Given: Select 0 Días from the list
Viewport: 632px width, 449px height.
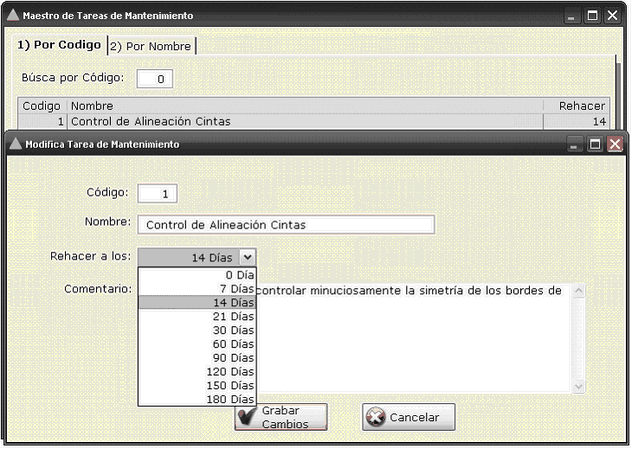Looking at the screenshot, I should click(197, 274).
